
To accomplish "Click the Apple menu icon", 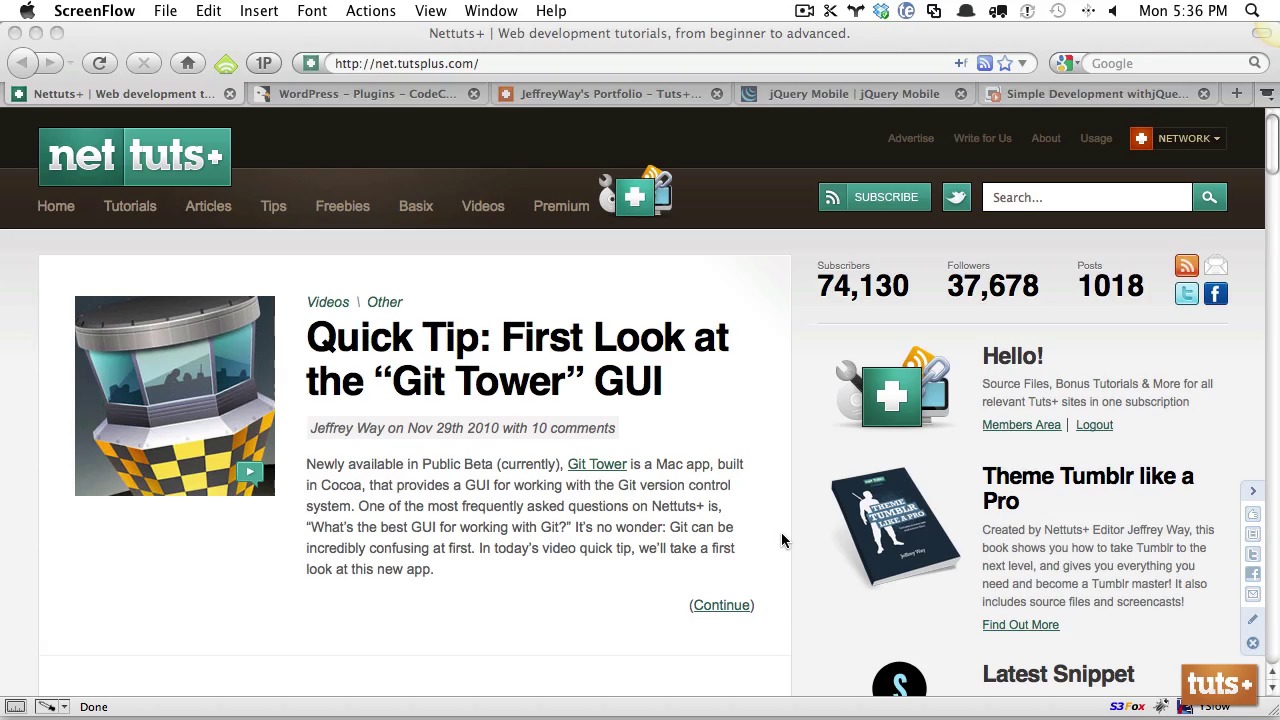I will point(27,11).
